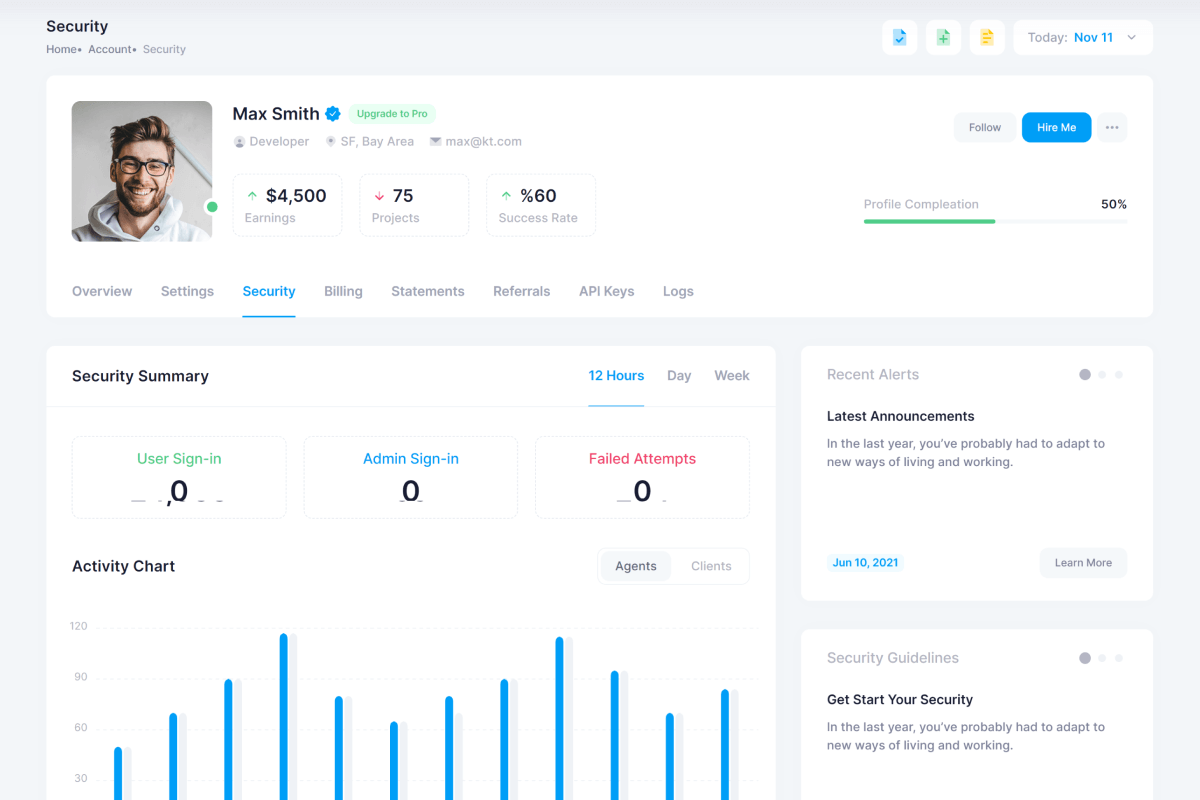Switch to the Billing tab
The height and width of the screenshot is (800, 1200).
point(343,291)
